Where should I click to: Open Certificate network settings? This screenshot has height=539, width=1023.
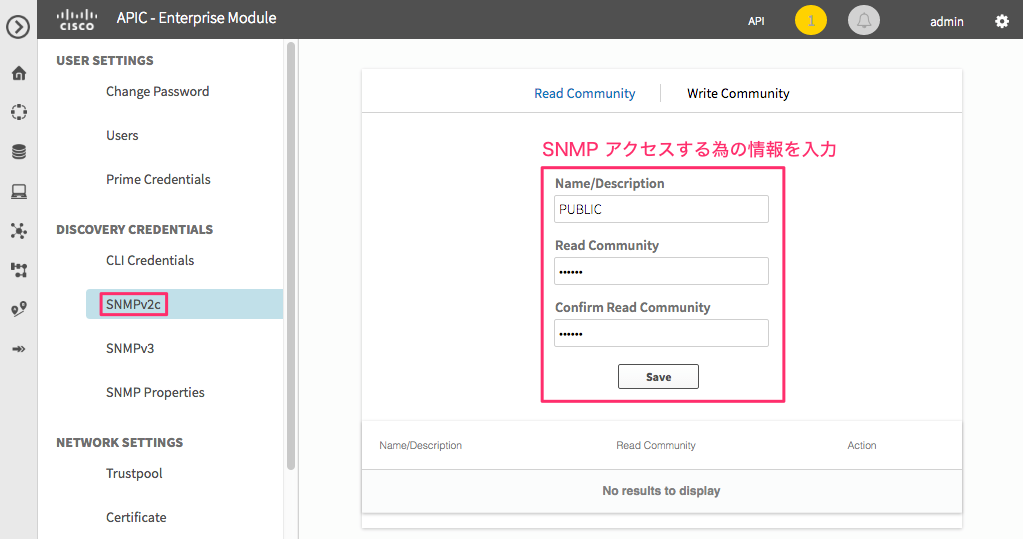pos(136,517)
